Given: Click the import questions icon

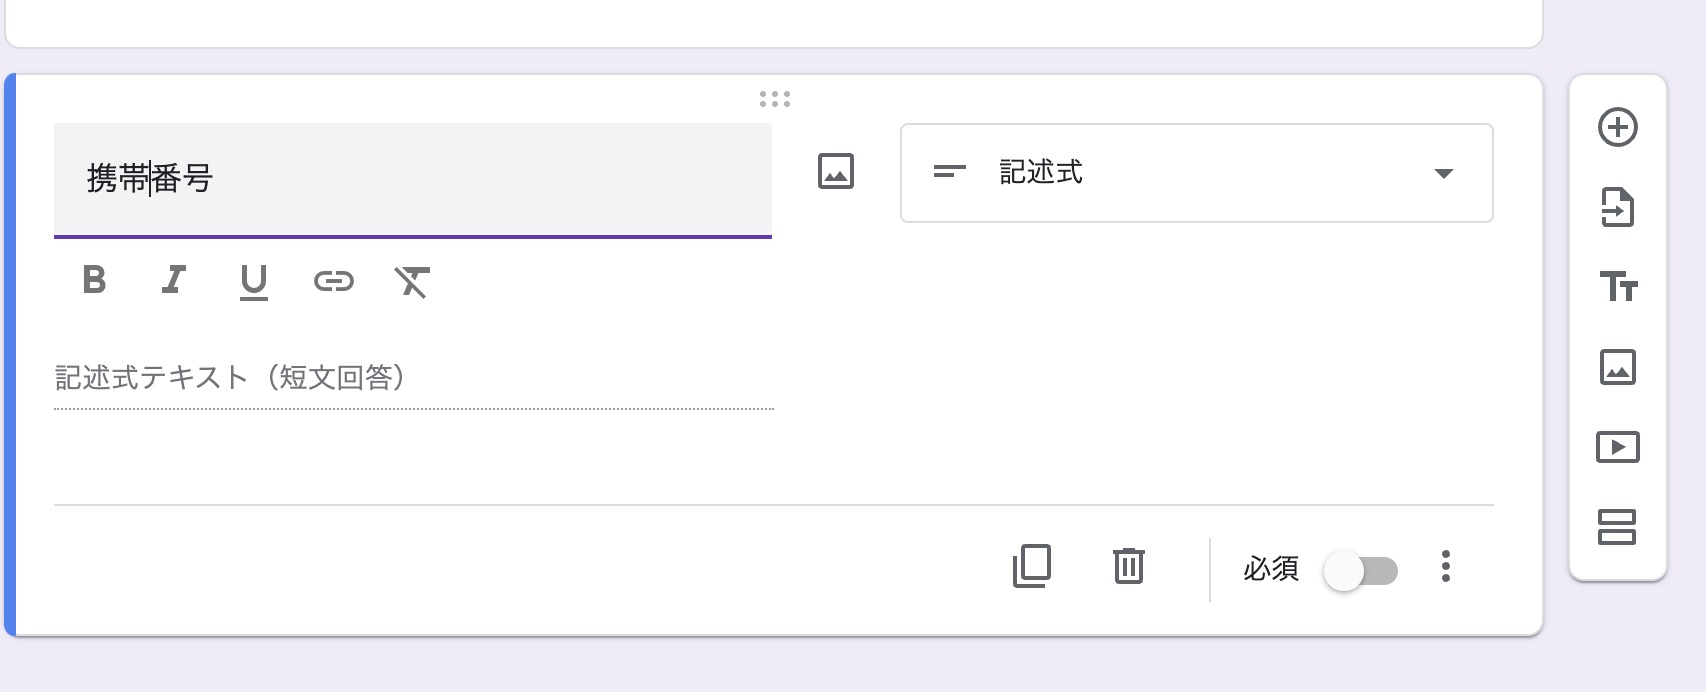Looking at the screenshot, I should coord(1617,207).
